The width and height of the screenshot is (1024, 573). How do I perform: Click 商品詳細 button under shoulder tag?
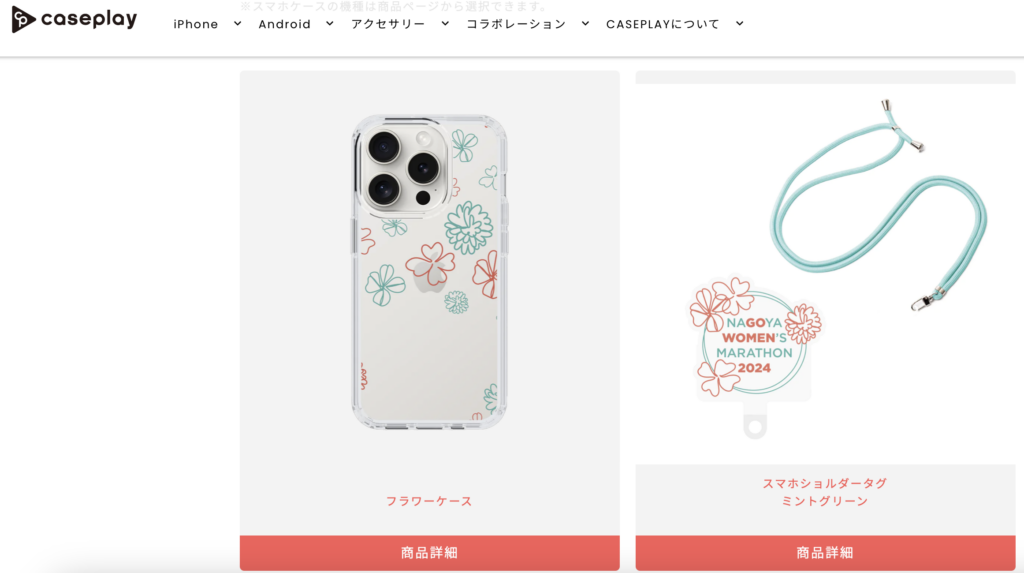tap(825, 553)
